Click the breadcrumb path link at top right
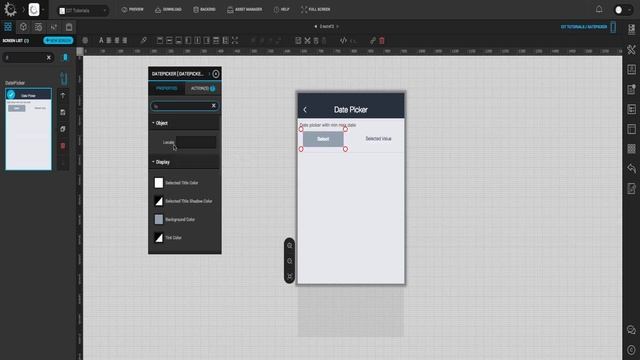 pos(584,27)
